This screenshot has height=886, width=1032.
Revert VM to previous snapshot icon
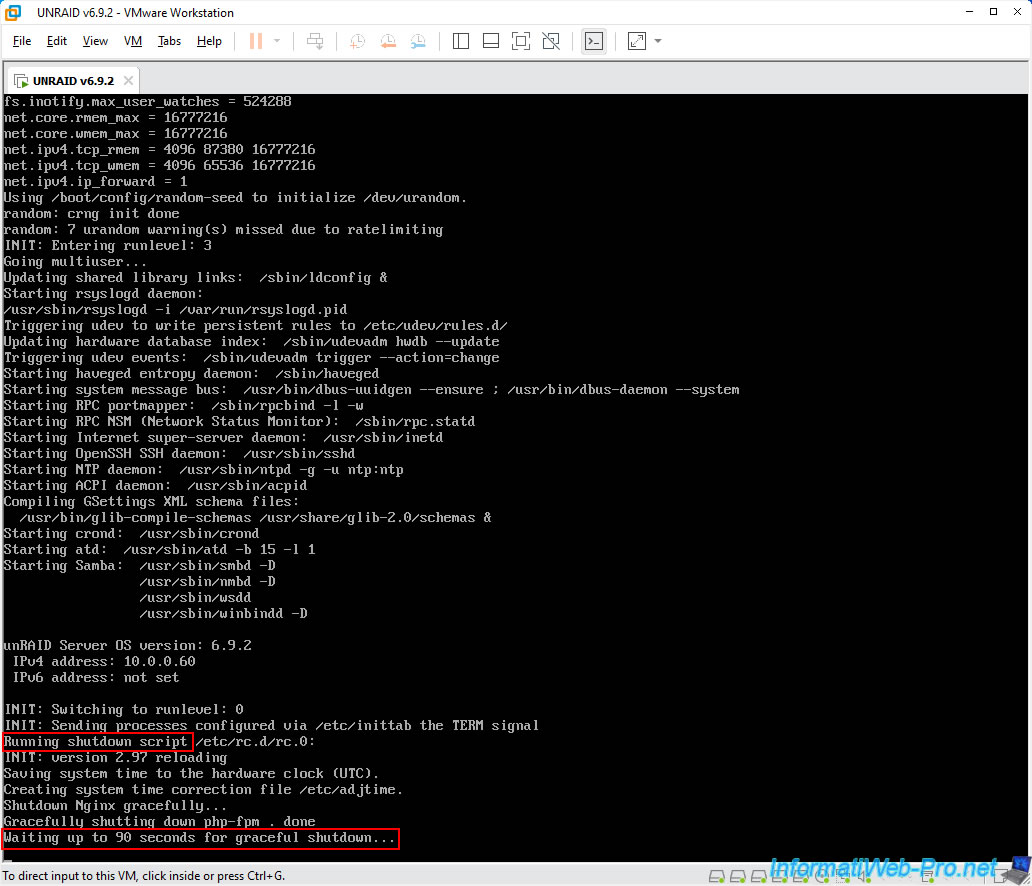coord(388,41)
